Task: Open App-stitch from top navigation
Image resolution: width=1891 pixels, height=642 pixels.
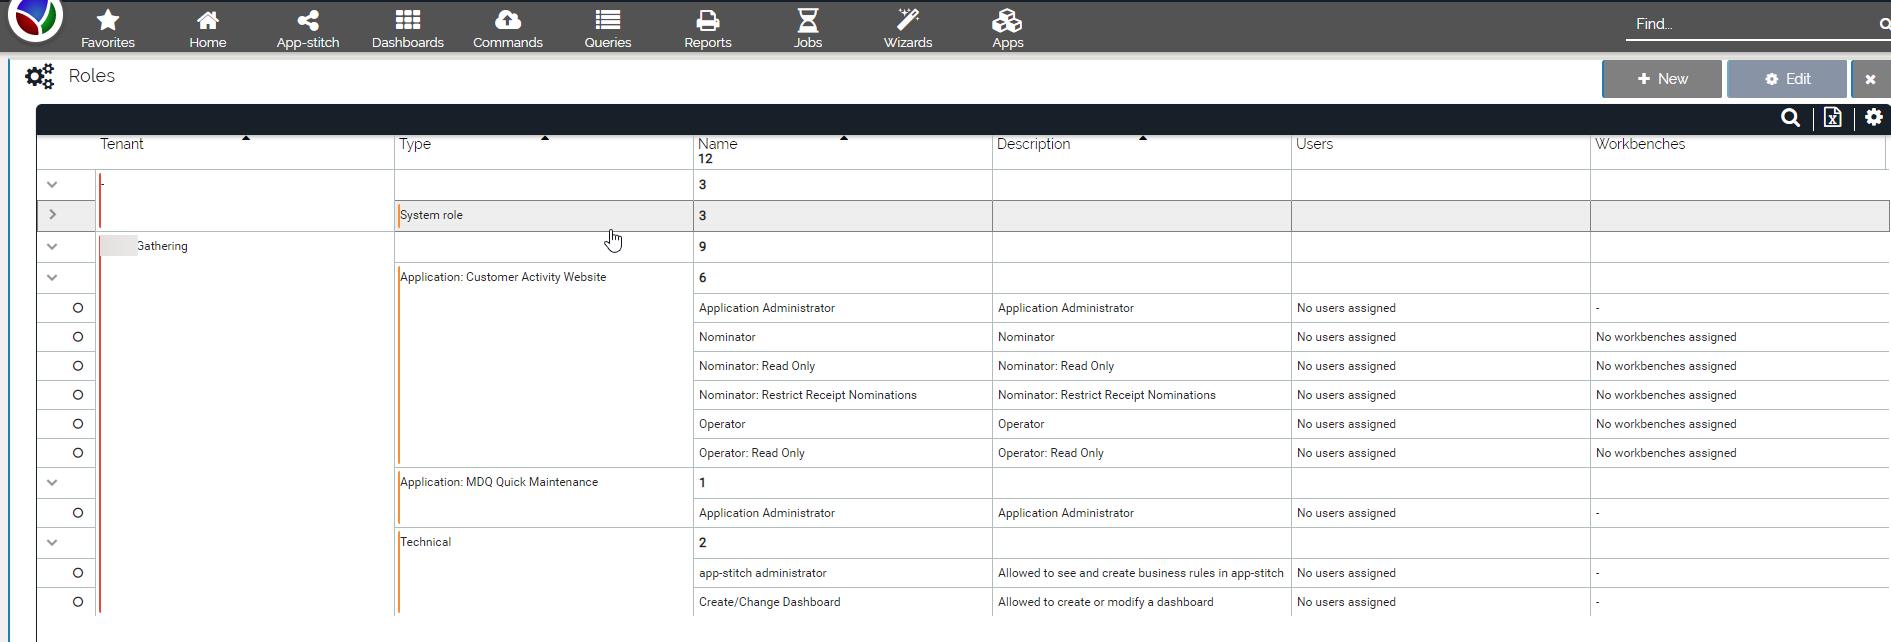Action: click(x=307, y=21)
